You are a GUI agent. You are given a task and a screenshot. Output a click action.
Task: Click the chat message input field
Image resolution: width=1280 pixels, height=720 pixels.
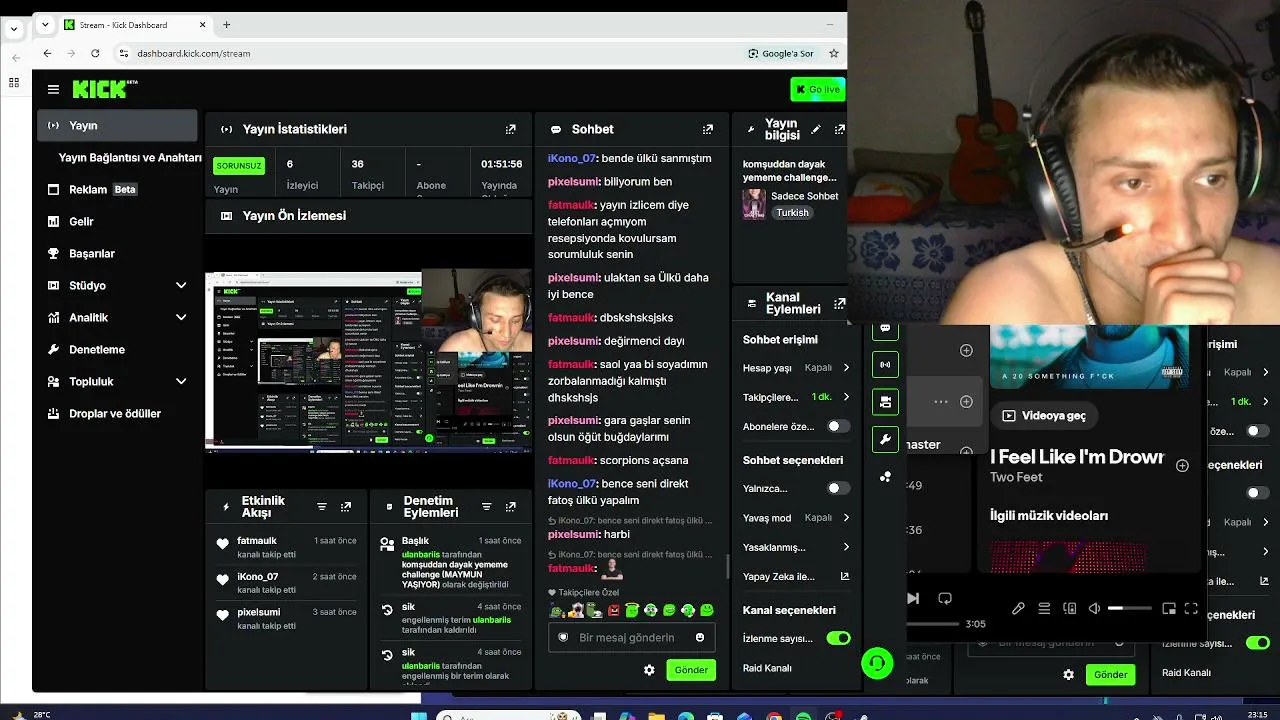click(631, 637)
